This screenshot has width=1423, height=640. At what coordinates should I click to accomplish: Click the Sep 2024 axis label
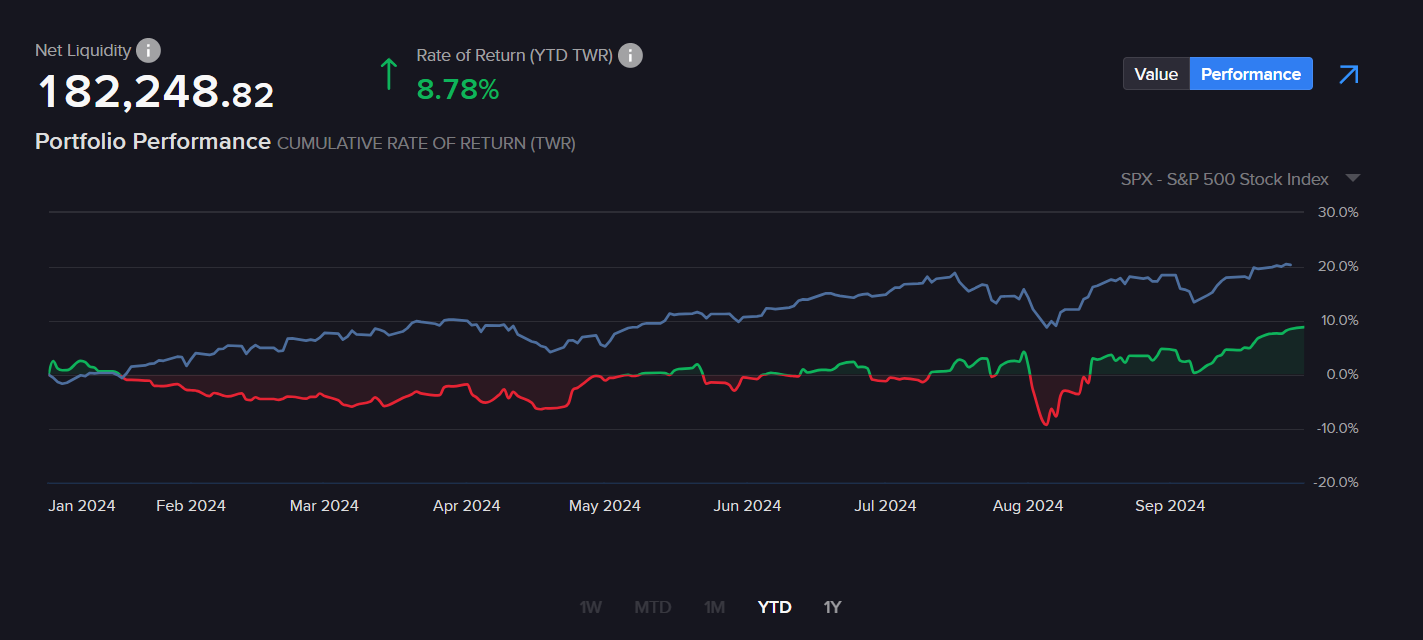coord(1169,506)
